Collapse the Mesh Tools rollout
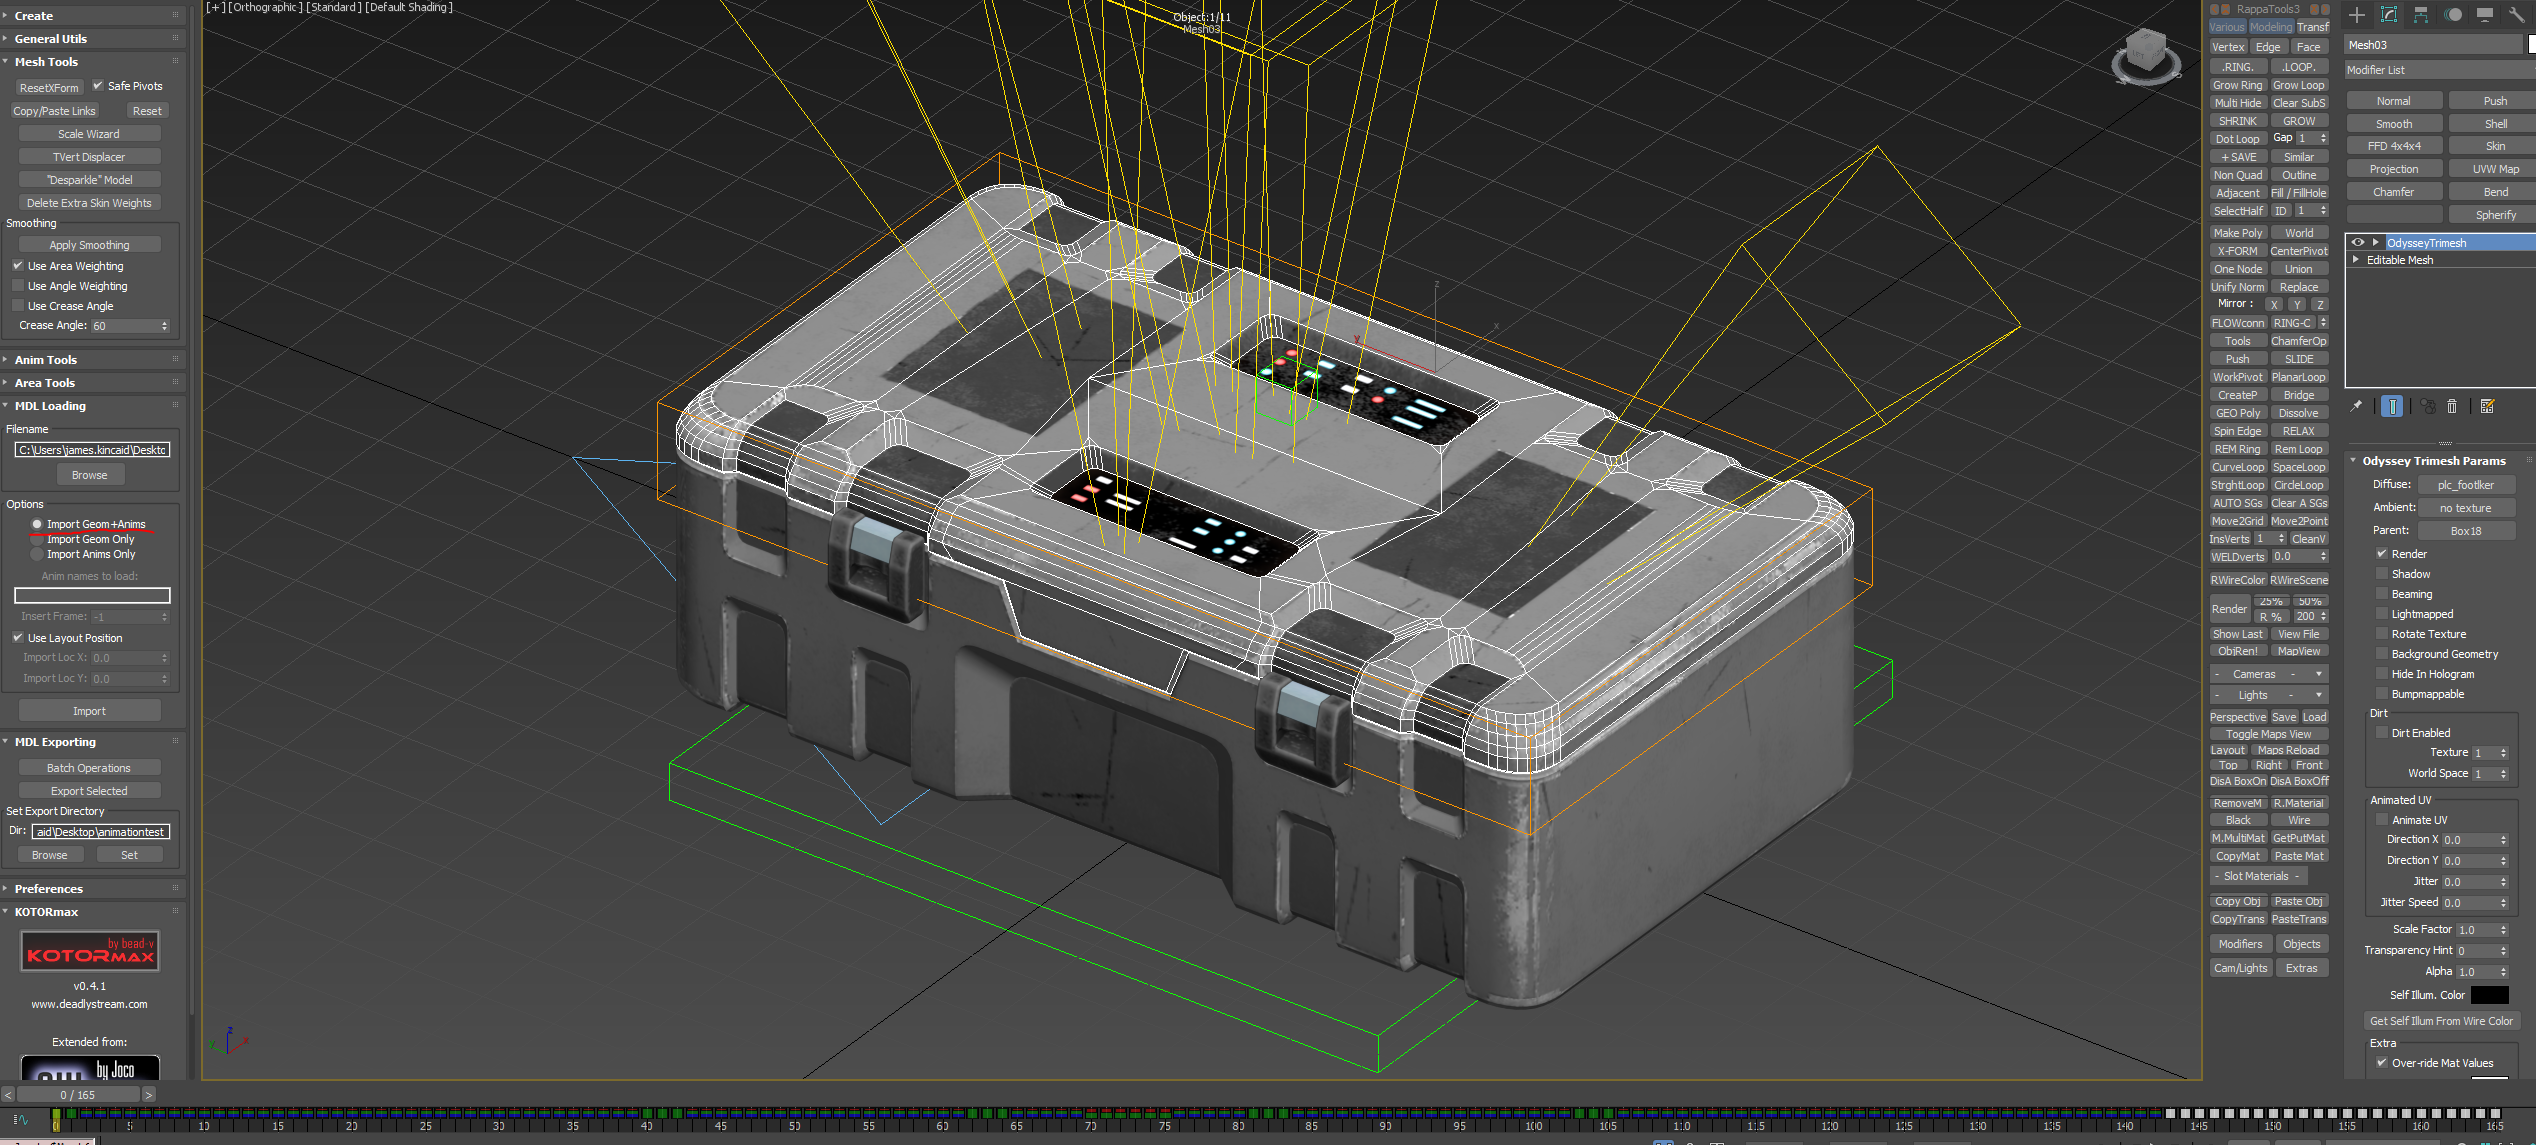This screenshot has height=1145, width=2536. click(92, 62)
